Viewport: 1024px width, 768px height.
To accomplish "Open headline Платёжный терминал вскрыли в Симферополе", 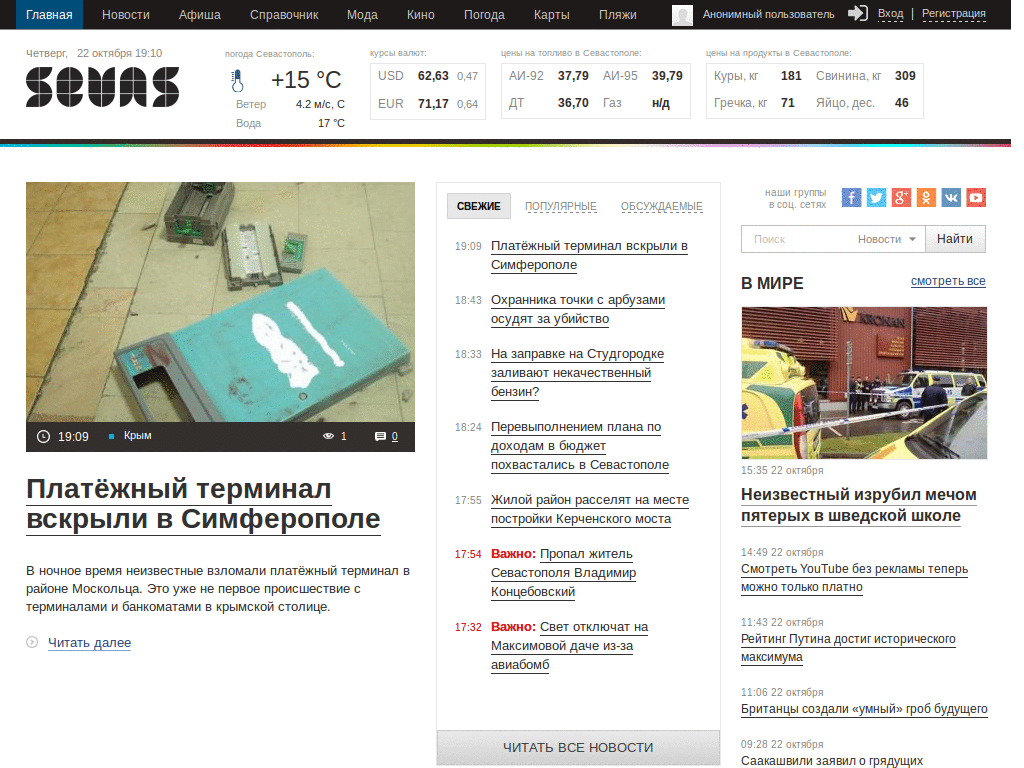I will point(203,504).
